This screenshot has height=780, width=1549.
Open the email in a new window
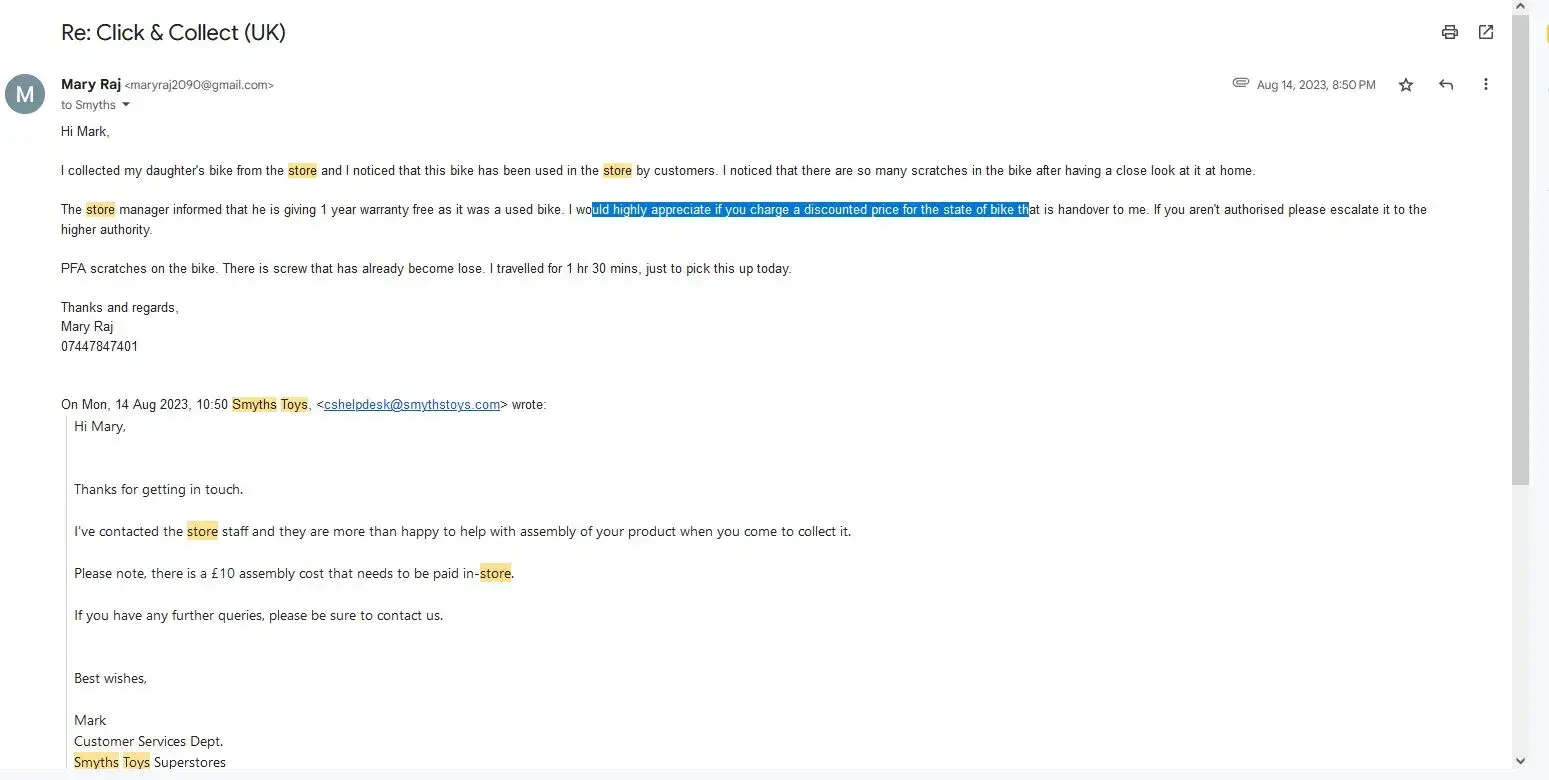1486,32
